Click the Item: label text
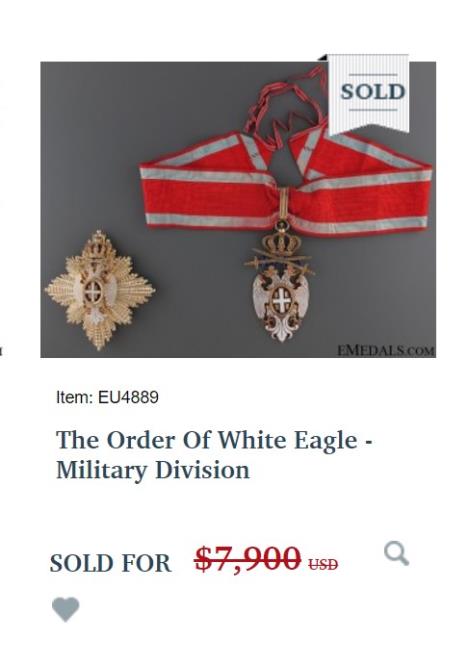 click(x=74, y=397)
